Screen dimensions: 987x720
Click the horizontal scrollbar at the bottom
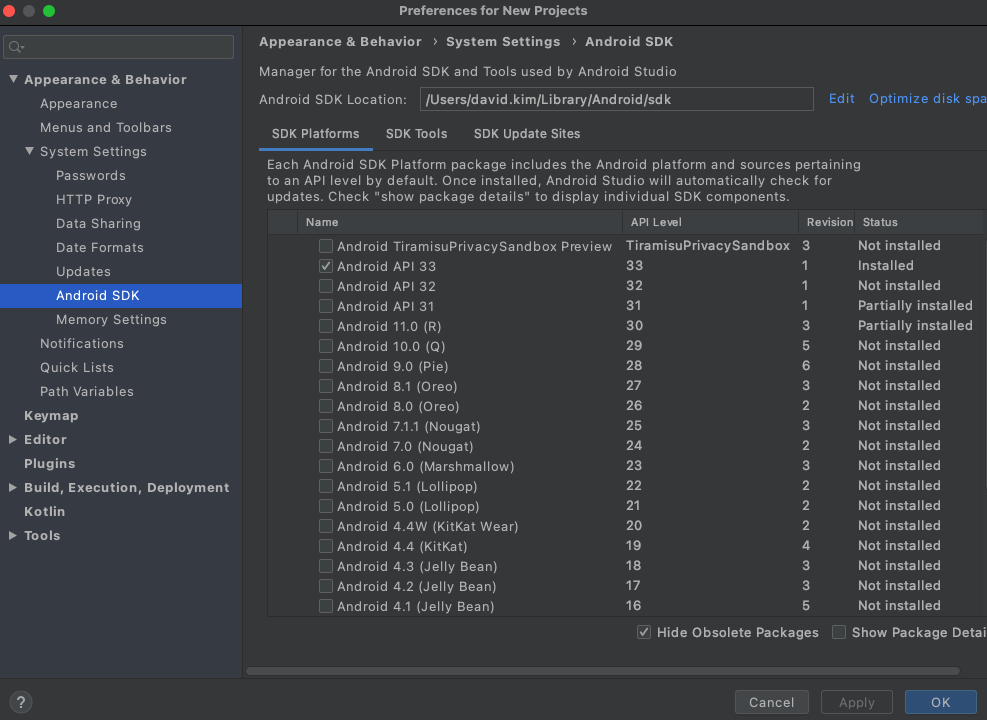point(603,671)
